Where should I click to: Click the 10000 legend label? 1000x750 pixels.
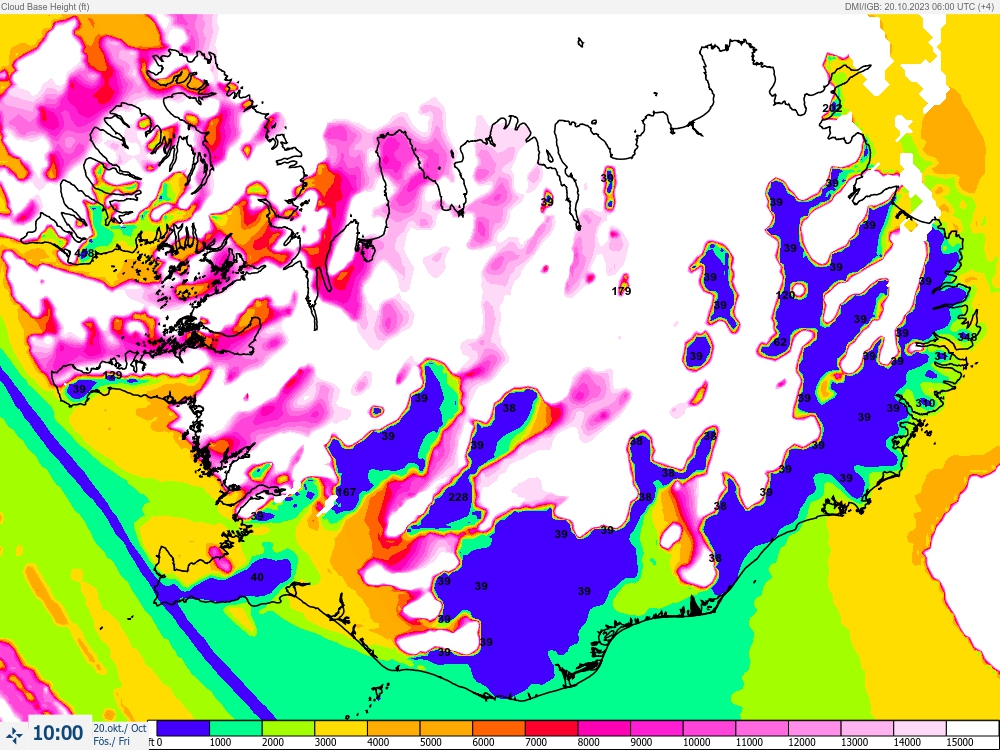click(696, 742)
